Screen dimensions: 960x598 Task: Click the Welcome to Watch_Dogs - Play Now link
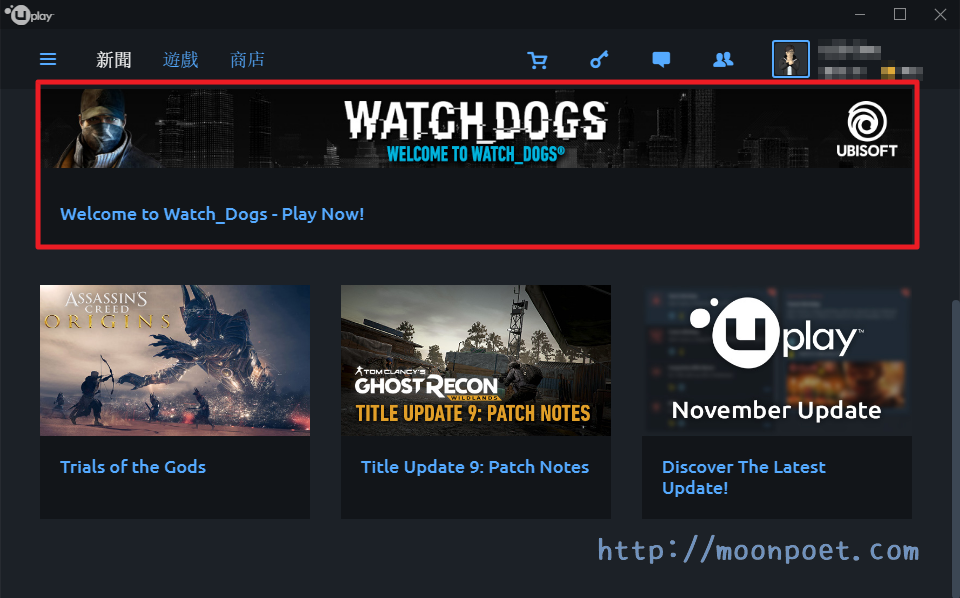(x=212, y=213)
